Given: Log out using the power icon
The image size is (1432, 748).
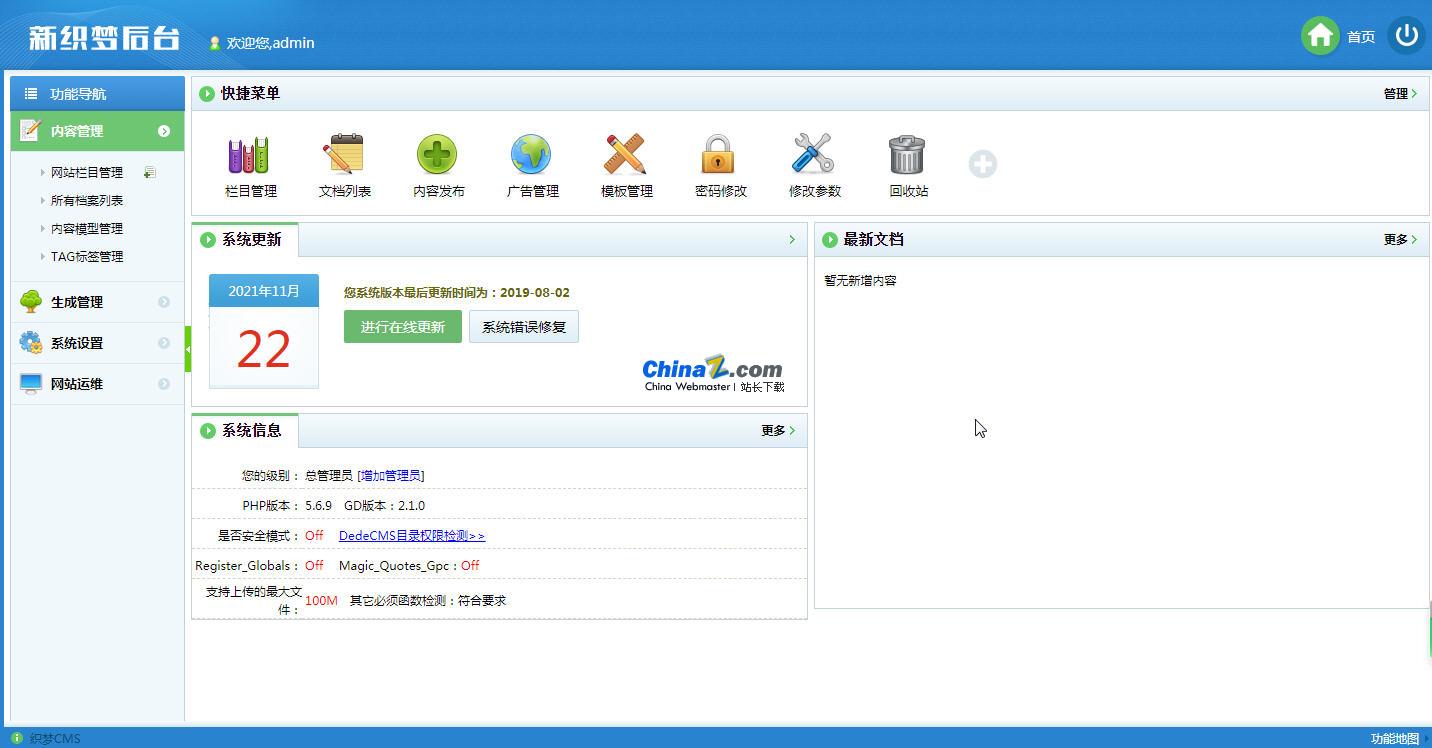Looking at the screenshot, I should click(1407, 36).
